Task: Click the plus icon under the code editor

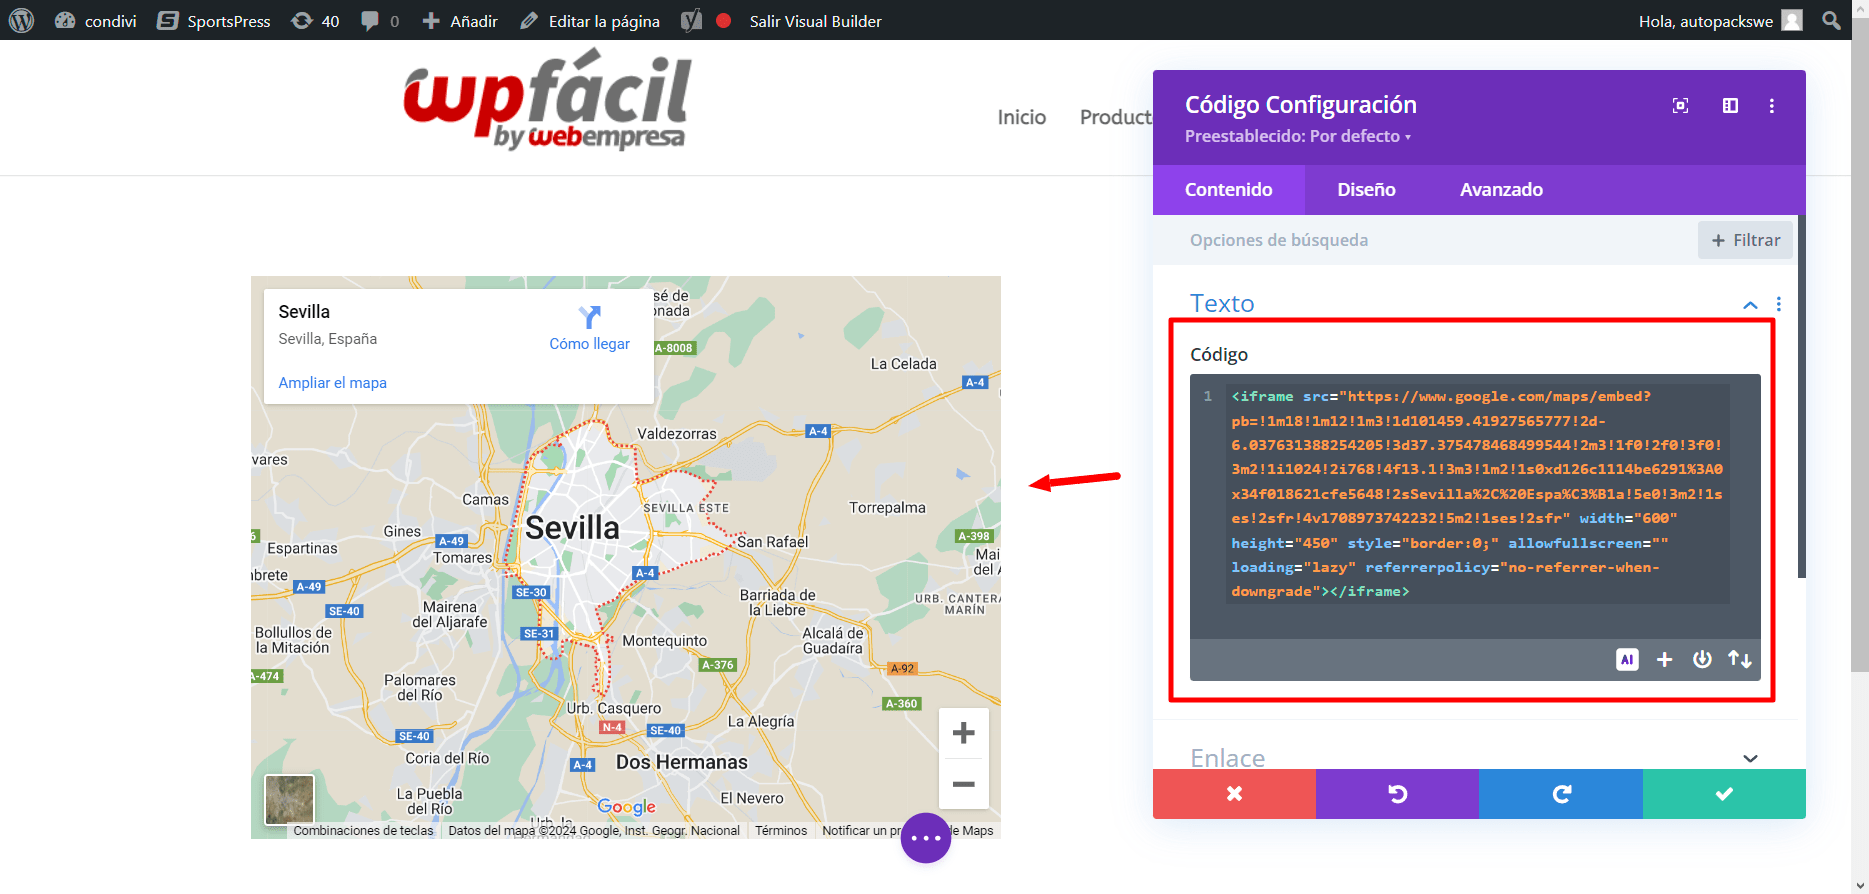Action: (x=1664, y=659)
